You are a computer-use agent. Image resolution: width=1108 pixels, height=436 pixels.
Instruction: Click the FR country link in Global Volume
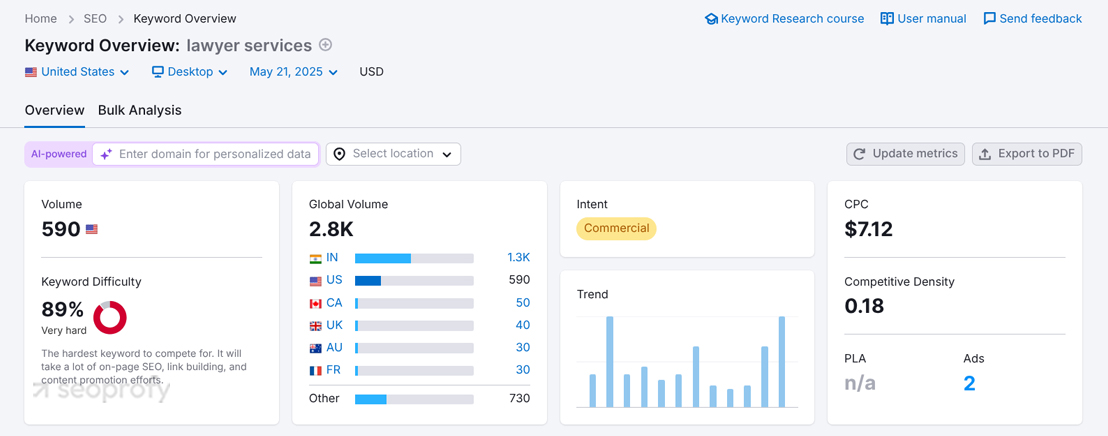tap(334, 370)
